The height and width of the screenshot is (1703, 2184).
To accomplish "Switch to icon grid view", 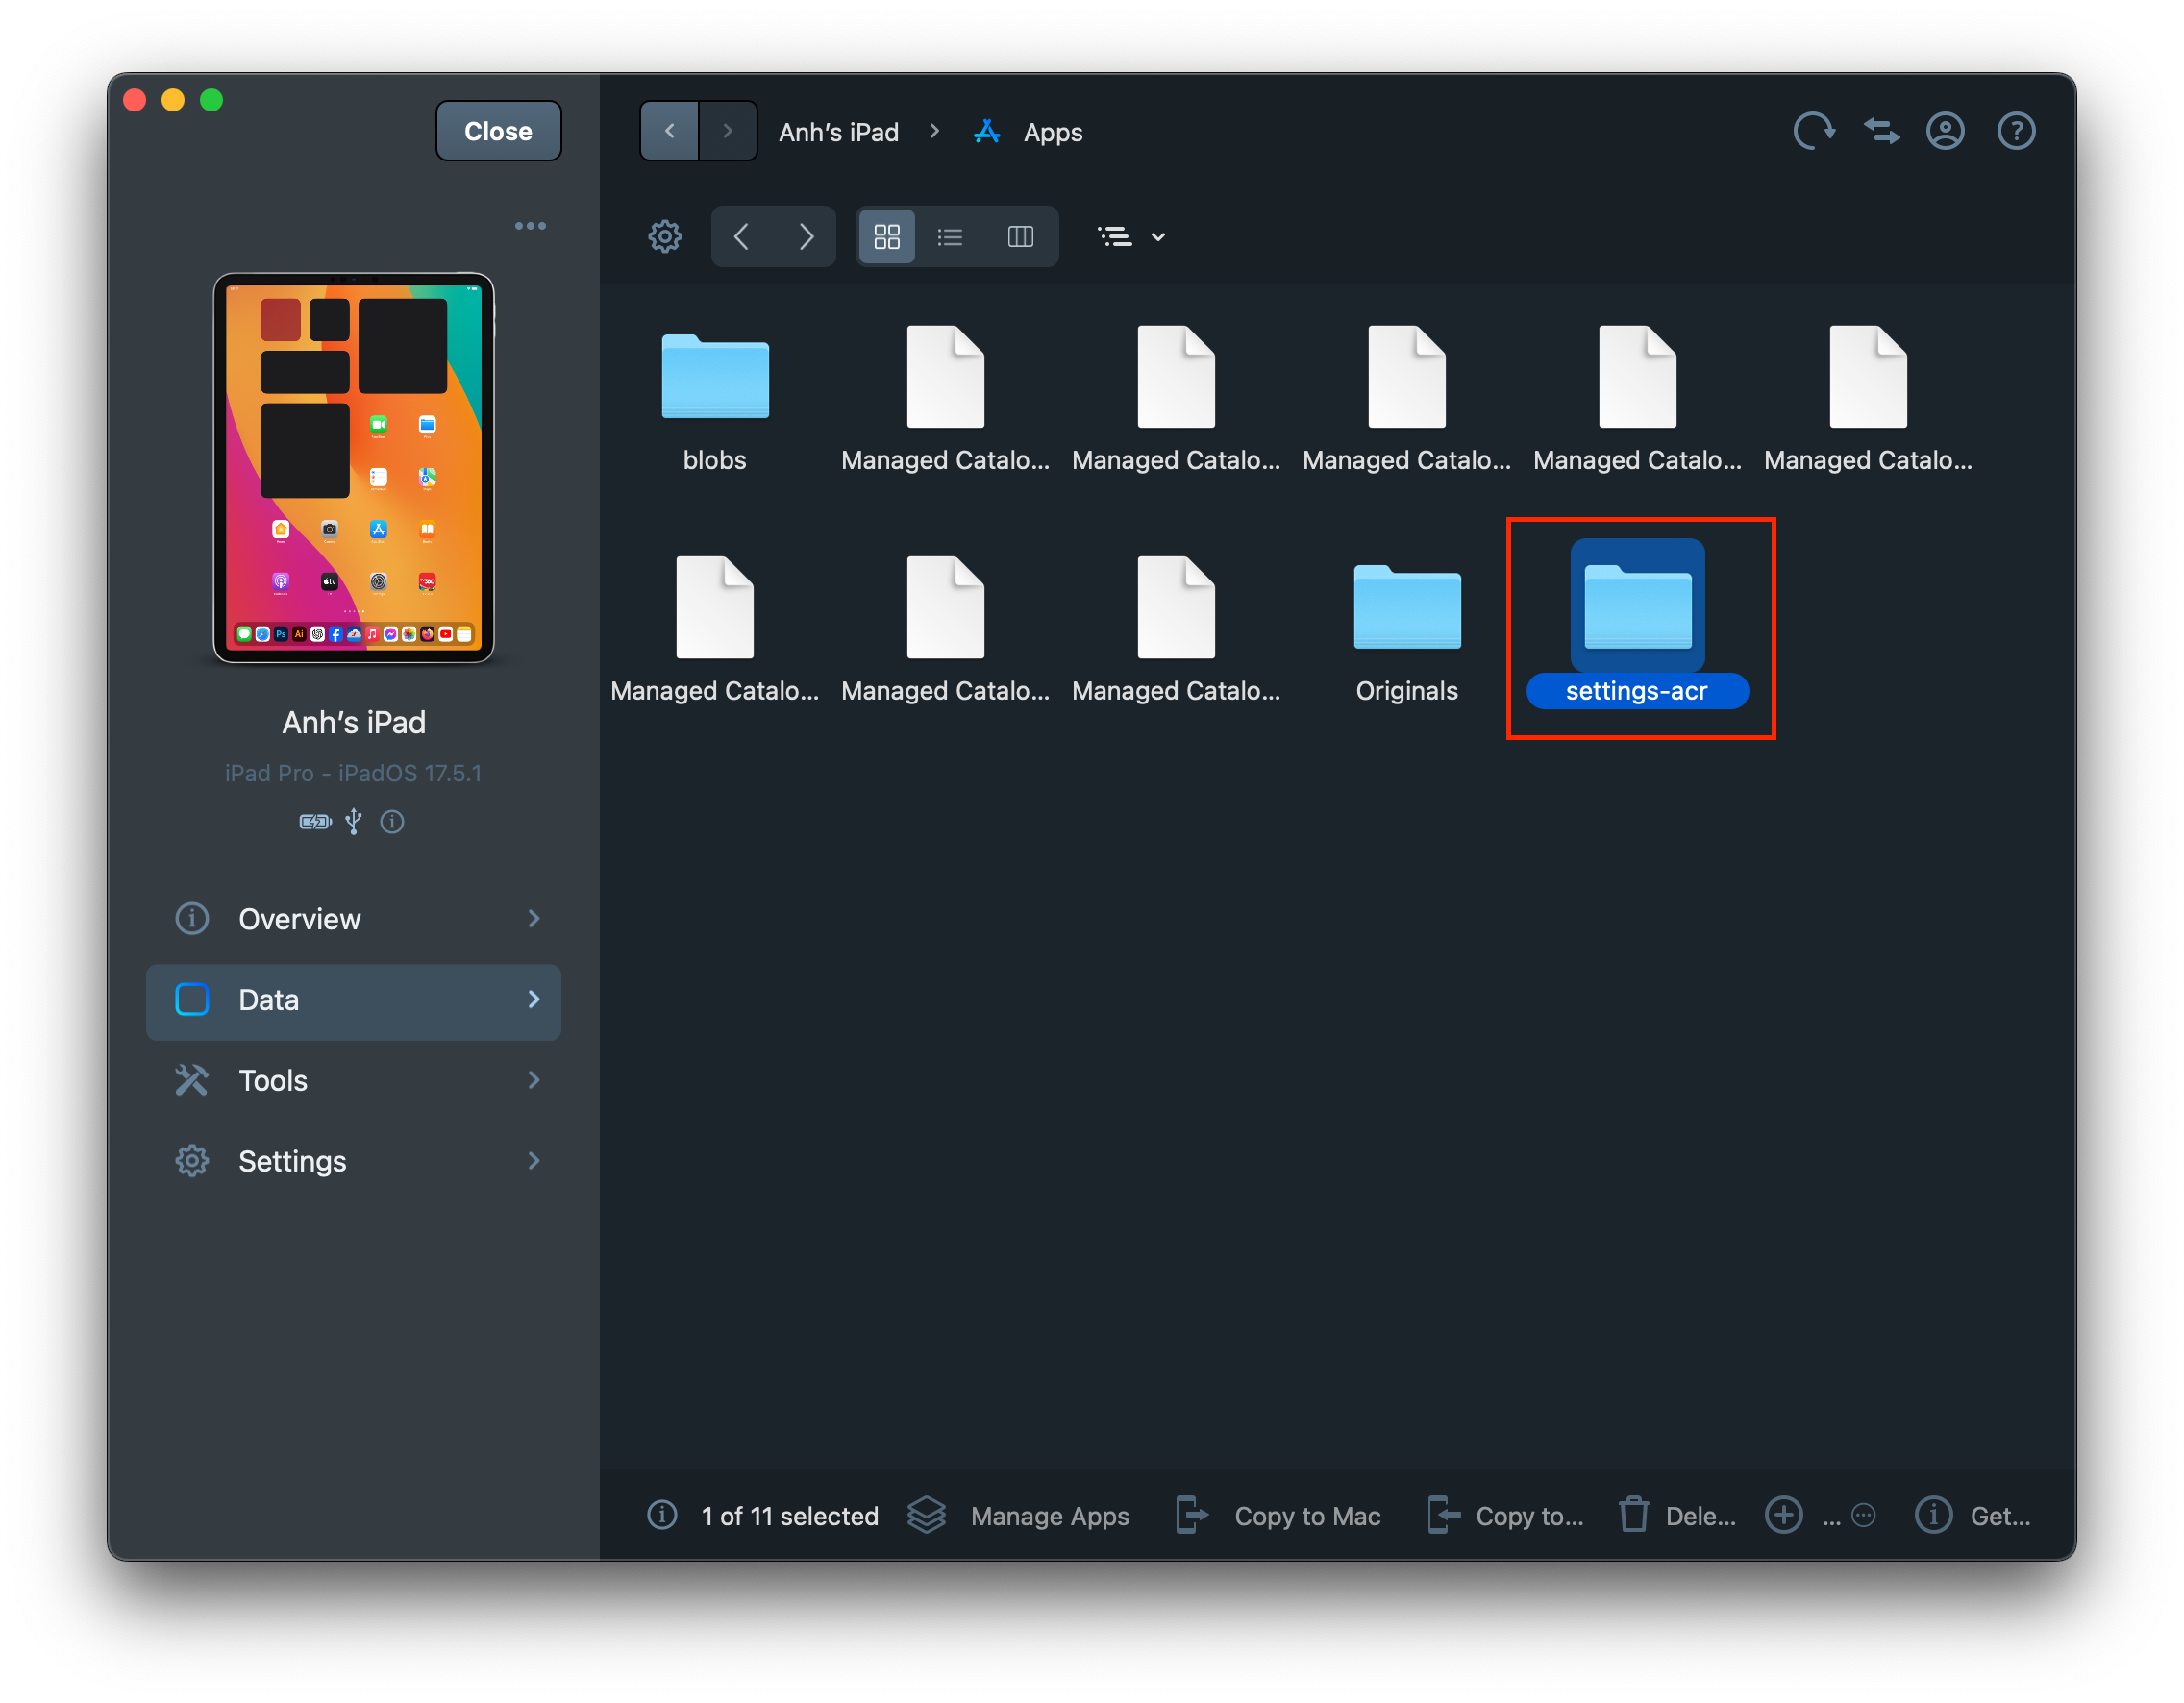I will click(887, 237).
